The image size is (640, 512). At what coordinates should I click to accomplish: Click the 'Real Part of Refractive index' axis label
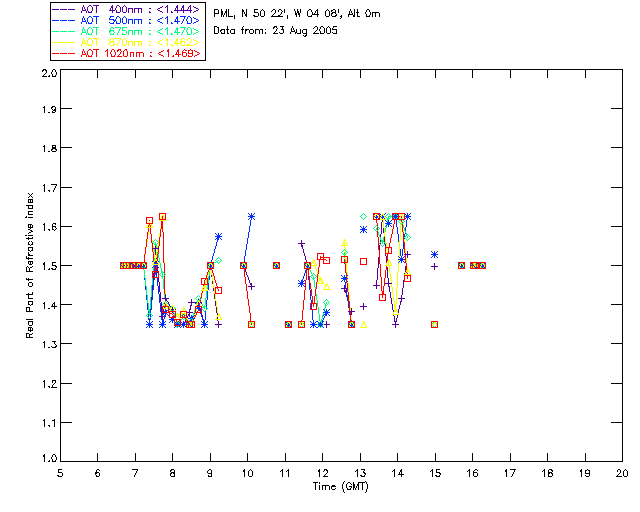[29, 265]
